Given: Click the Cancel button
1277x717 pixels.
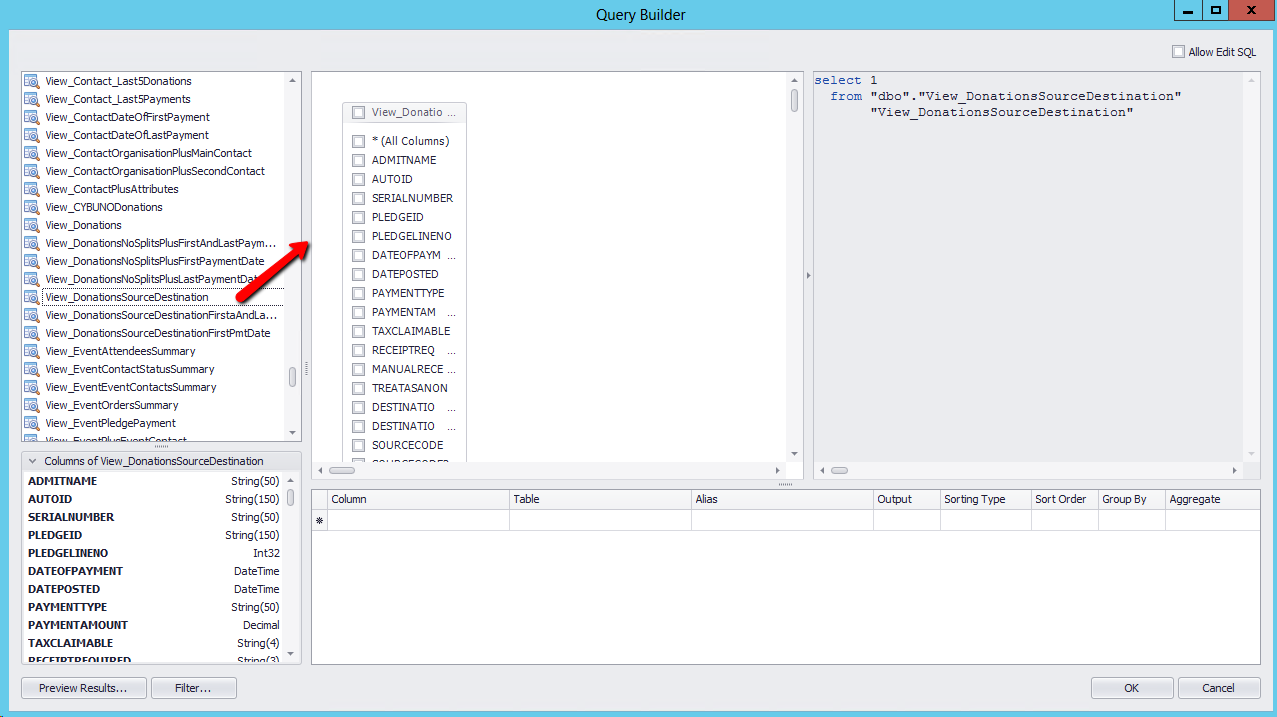Looking at the screenshot, I should (1219, 688).
